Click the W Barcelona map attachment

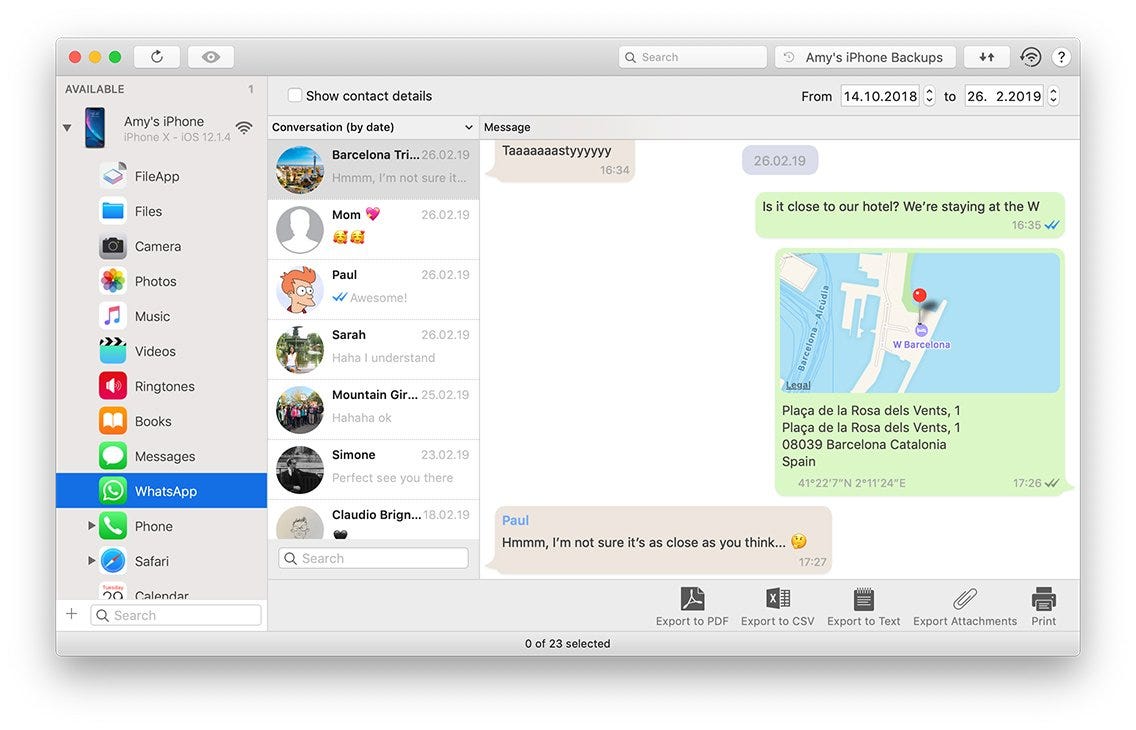tap(920, 323)
